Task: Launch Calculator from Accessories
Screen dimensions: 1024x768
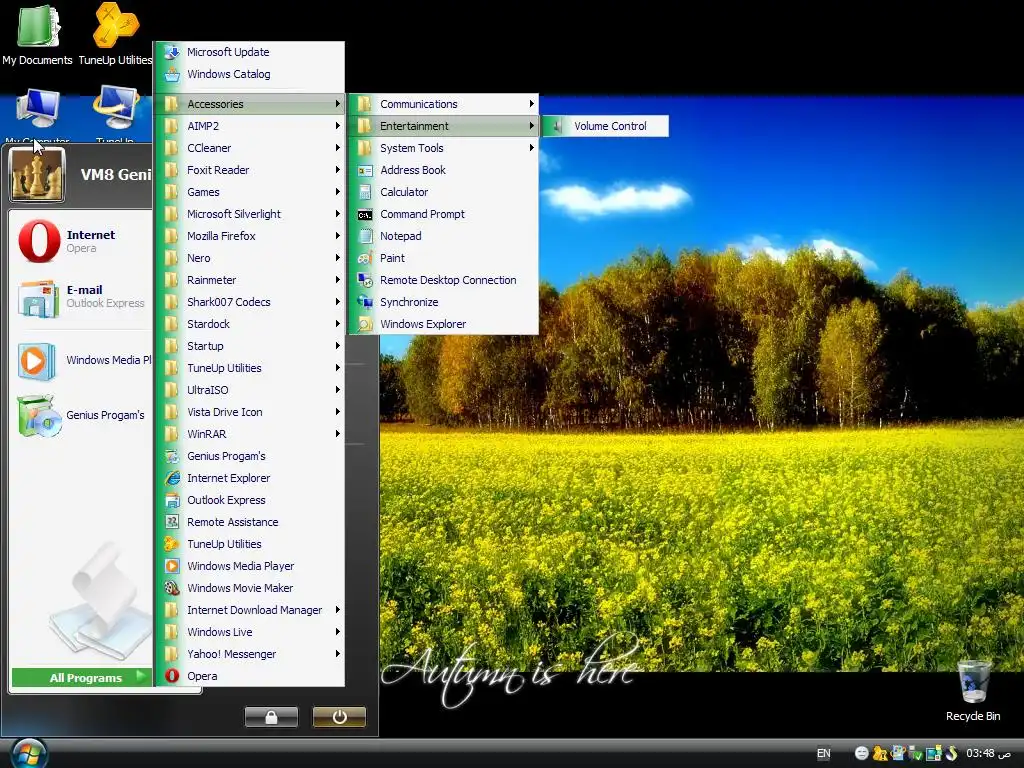Action: [x=444, y=192]
